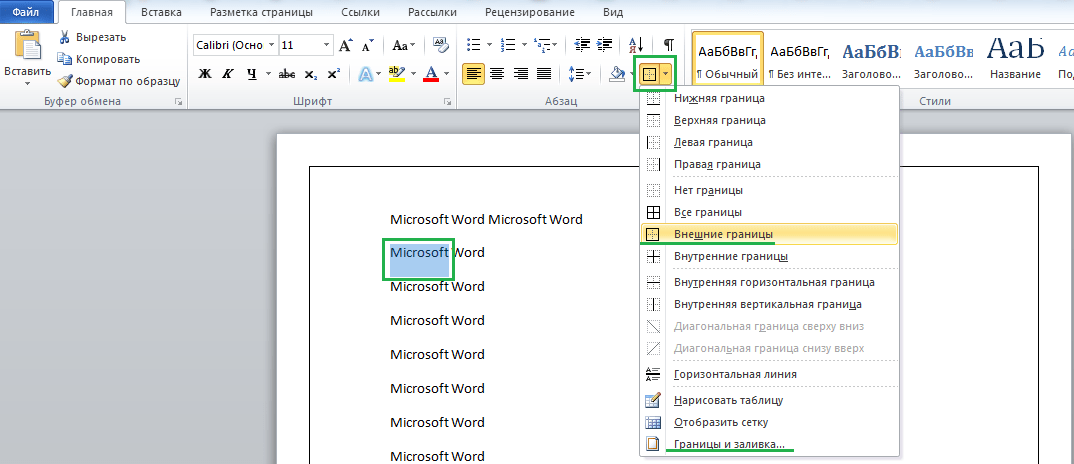Choose Нижняя граница from borders menu
Viewport: 1074px width, 464px height.
(x=769, y=98)
